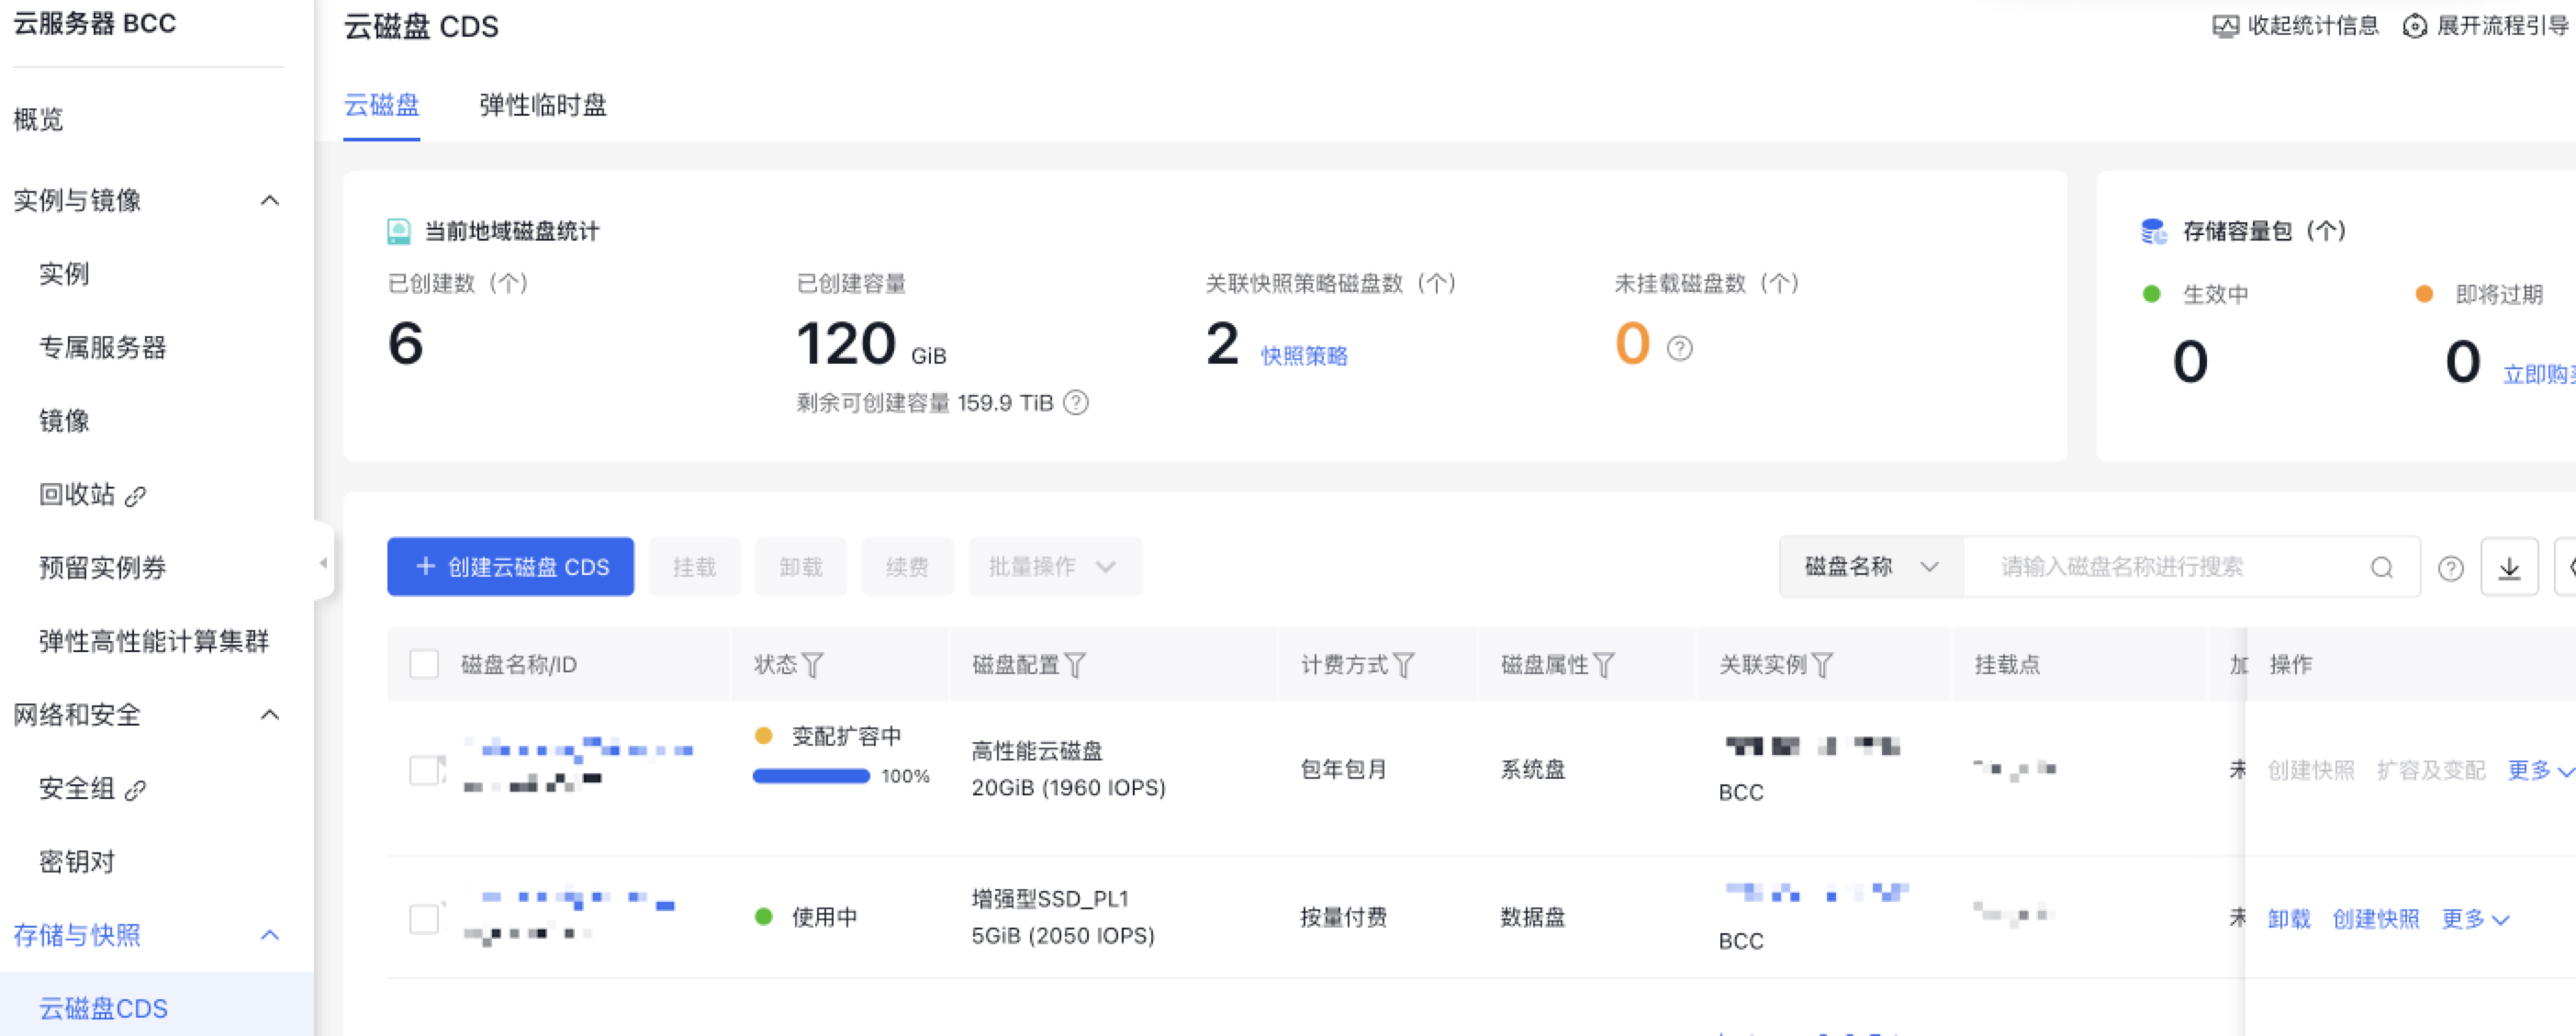This screenshot has height=1036, width=2576.
Task: Click the 包年包月 billing cell
Action: click(x=1343, y=769)
